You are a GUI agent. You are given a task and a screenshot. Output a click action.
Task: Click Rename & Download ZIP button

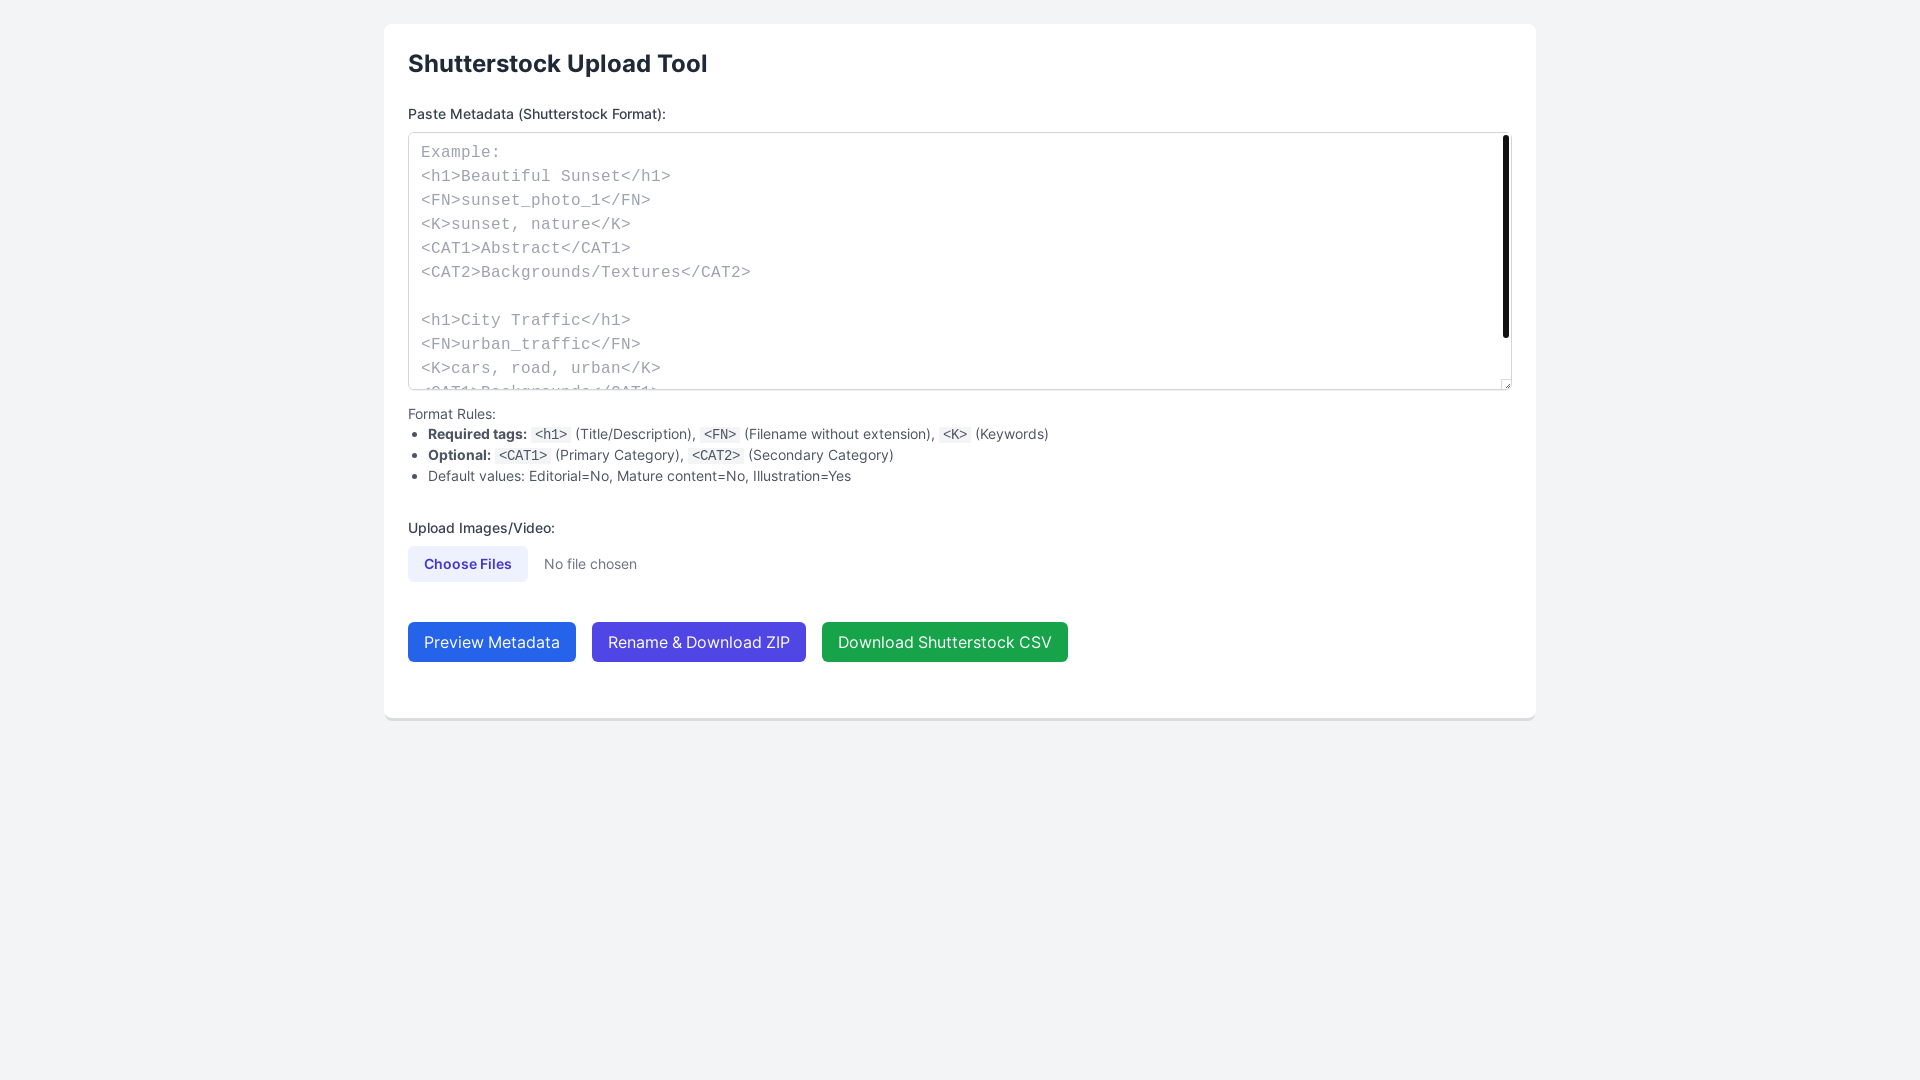pos(698,642)
